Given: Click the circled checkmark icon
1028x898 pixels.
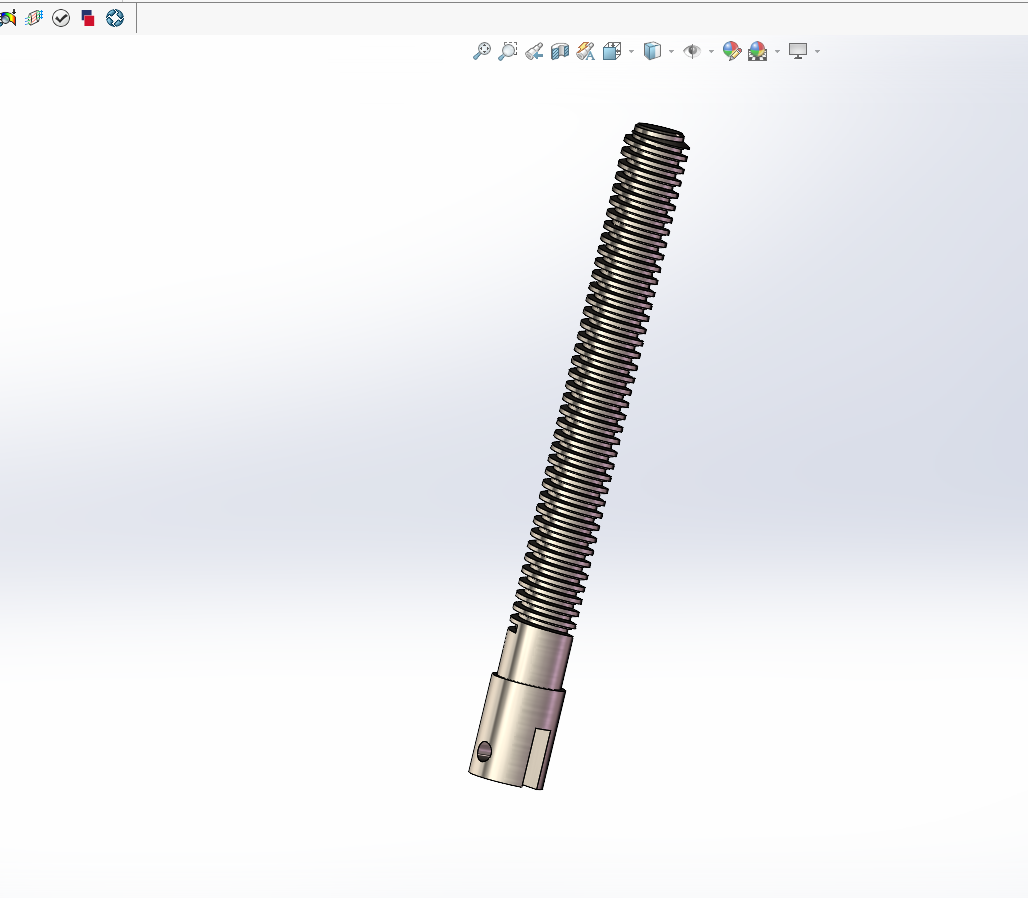Looking at the screenshot, I should [x=61, y=18].
